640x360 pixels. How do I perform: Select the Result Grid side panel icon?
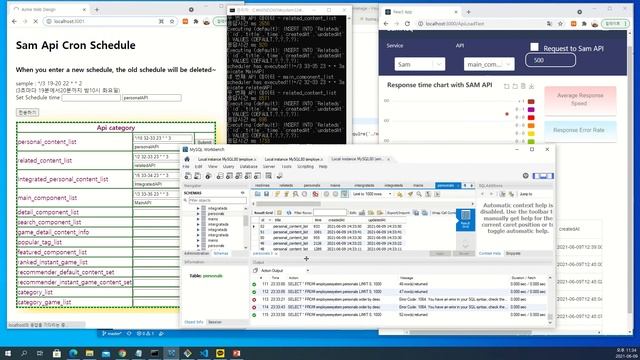point(465,219)
